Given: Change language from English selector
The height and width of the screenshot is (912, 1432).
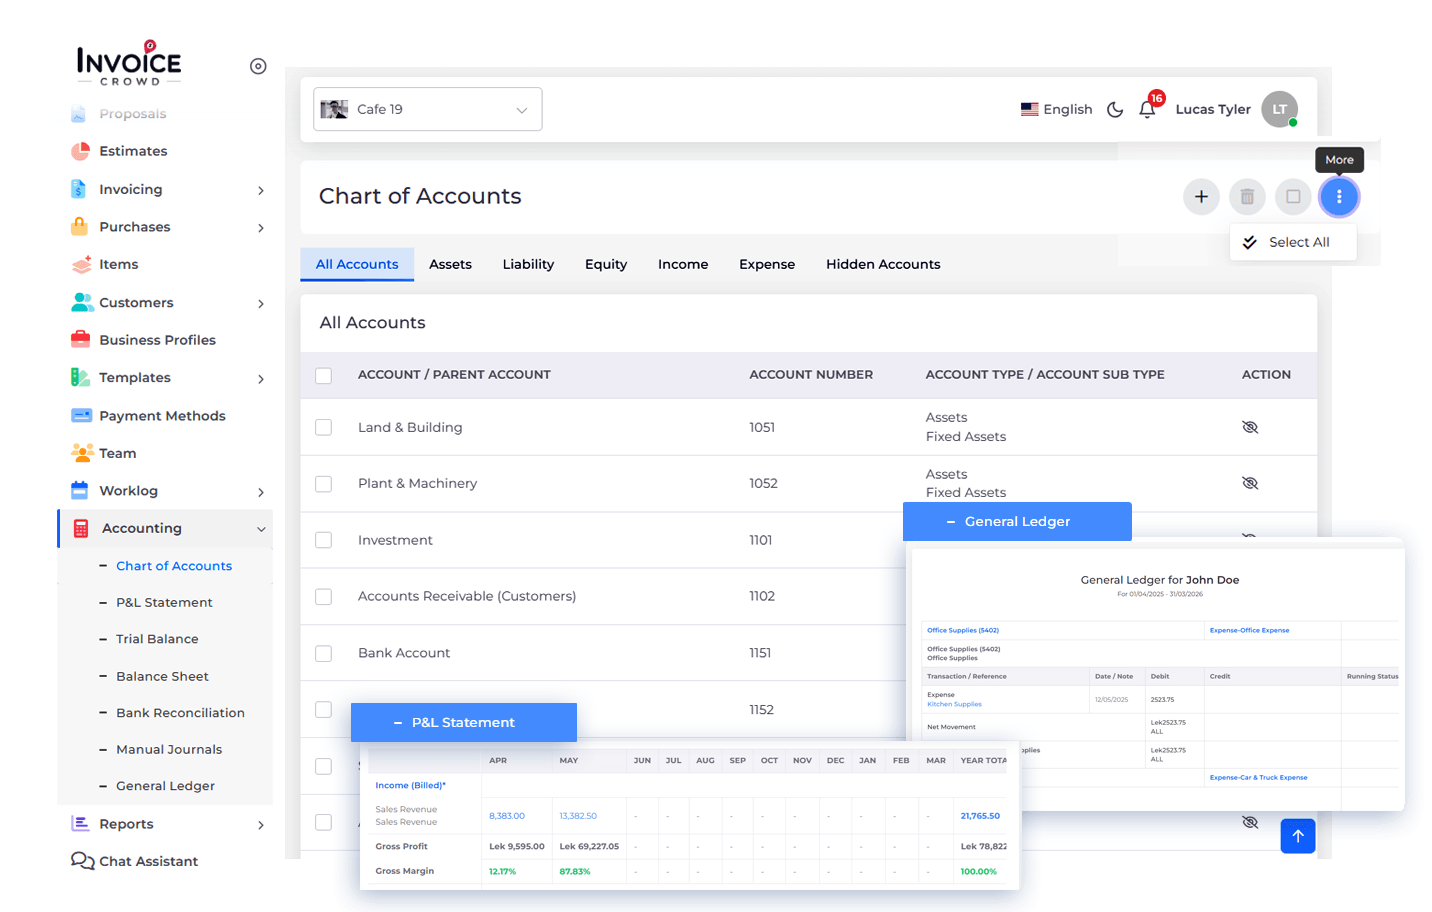Looking at the screenshot, I should (x=1056, y=109).
